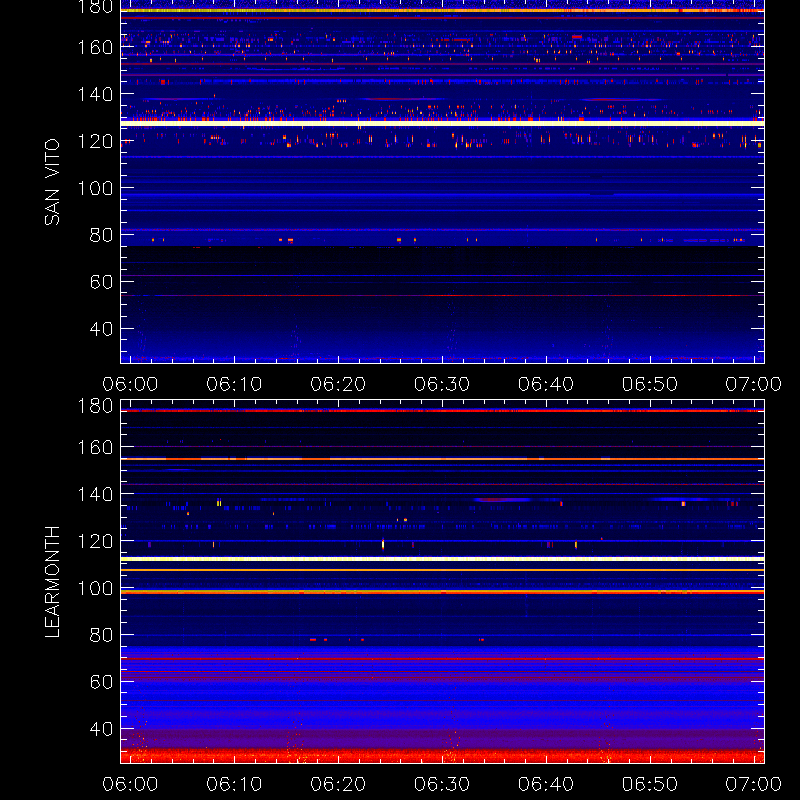The height and width of the screenshot is (800, 800).
Task: Click 07:00 time label under Learmonth plot
Action: [754, 784]
